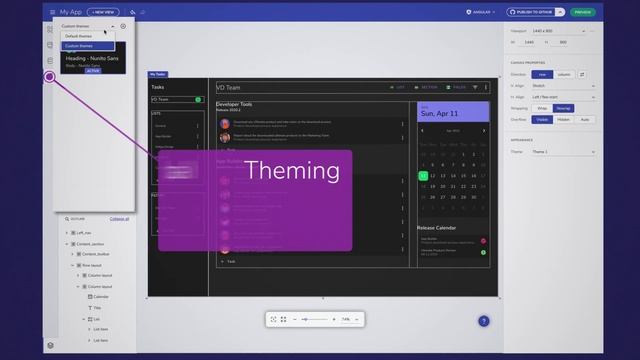
Task: Open the H. Align Left/flex-start dropdown
Action: (563, 97)
